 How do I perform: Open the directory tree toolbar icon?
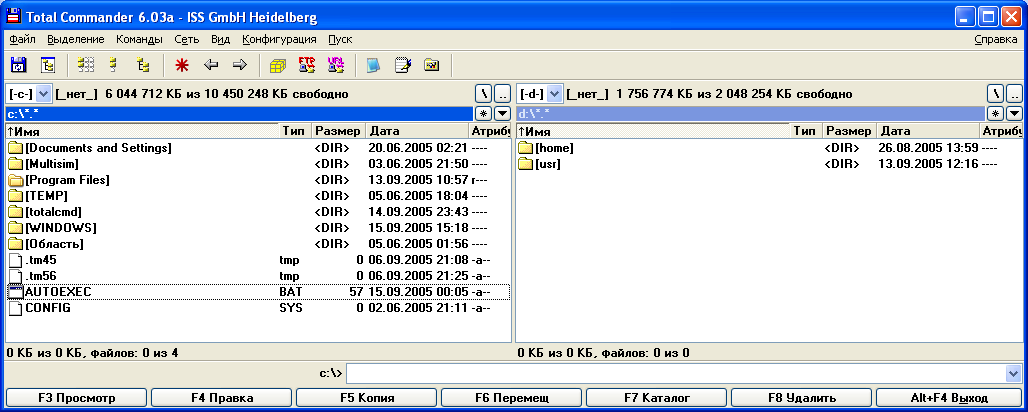48,64
